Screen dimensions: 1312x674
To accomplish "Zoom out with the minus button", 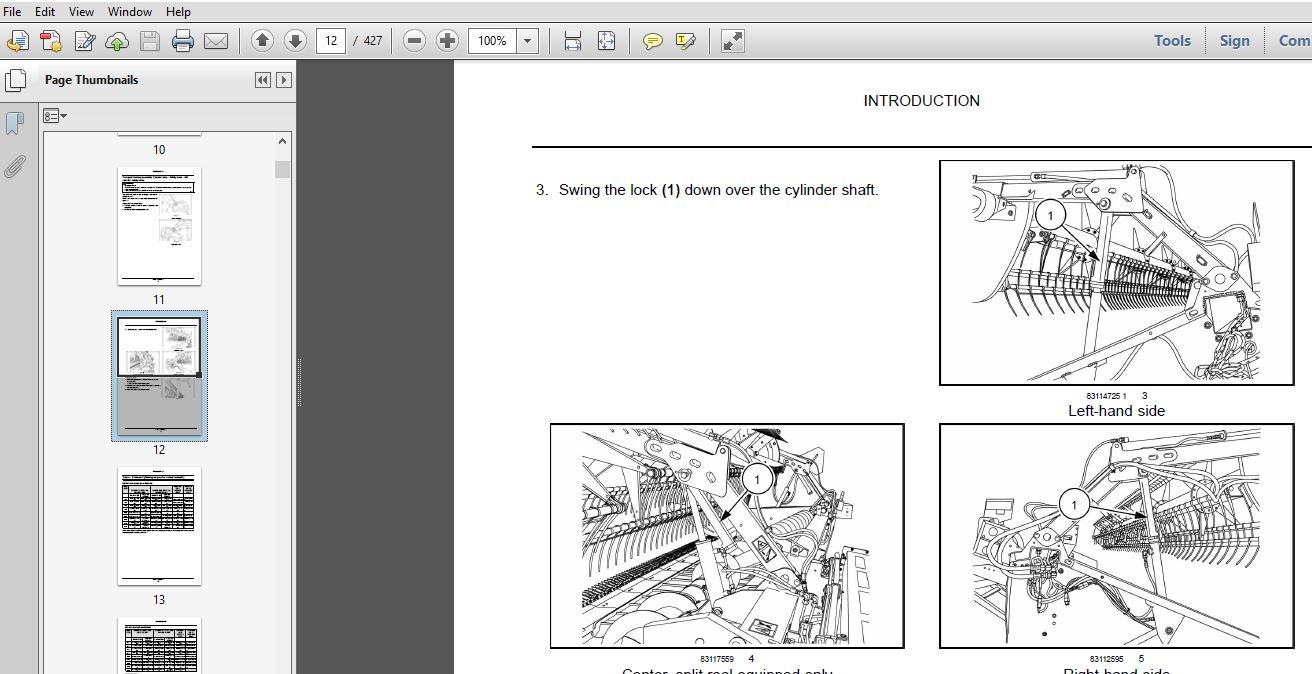I will point(415,41).
